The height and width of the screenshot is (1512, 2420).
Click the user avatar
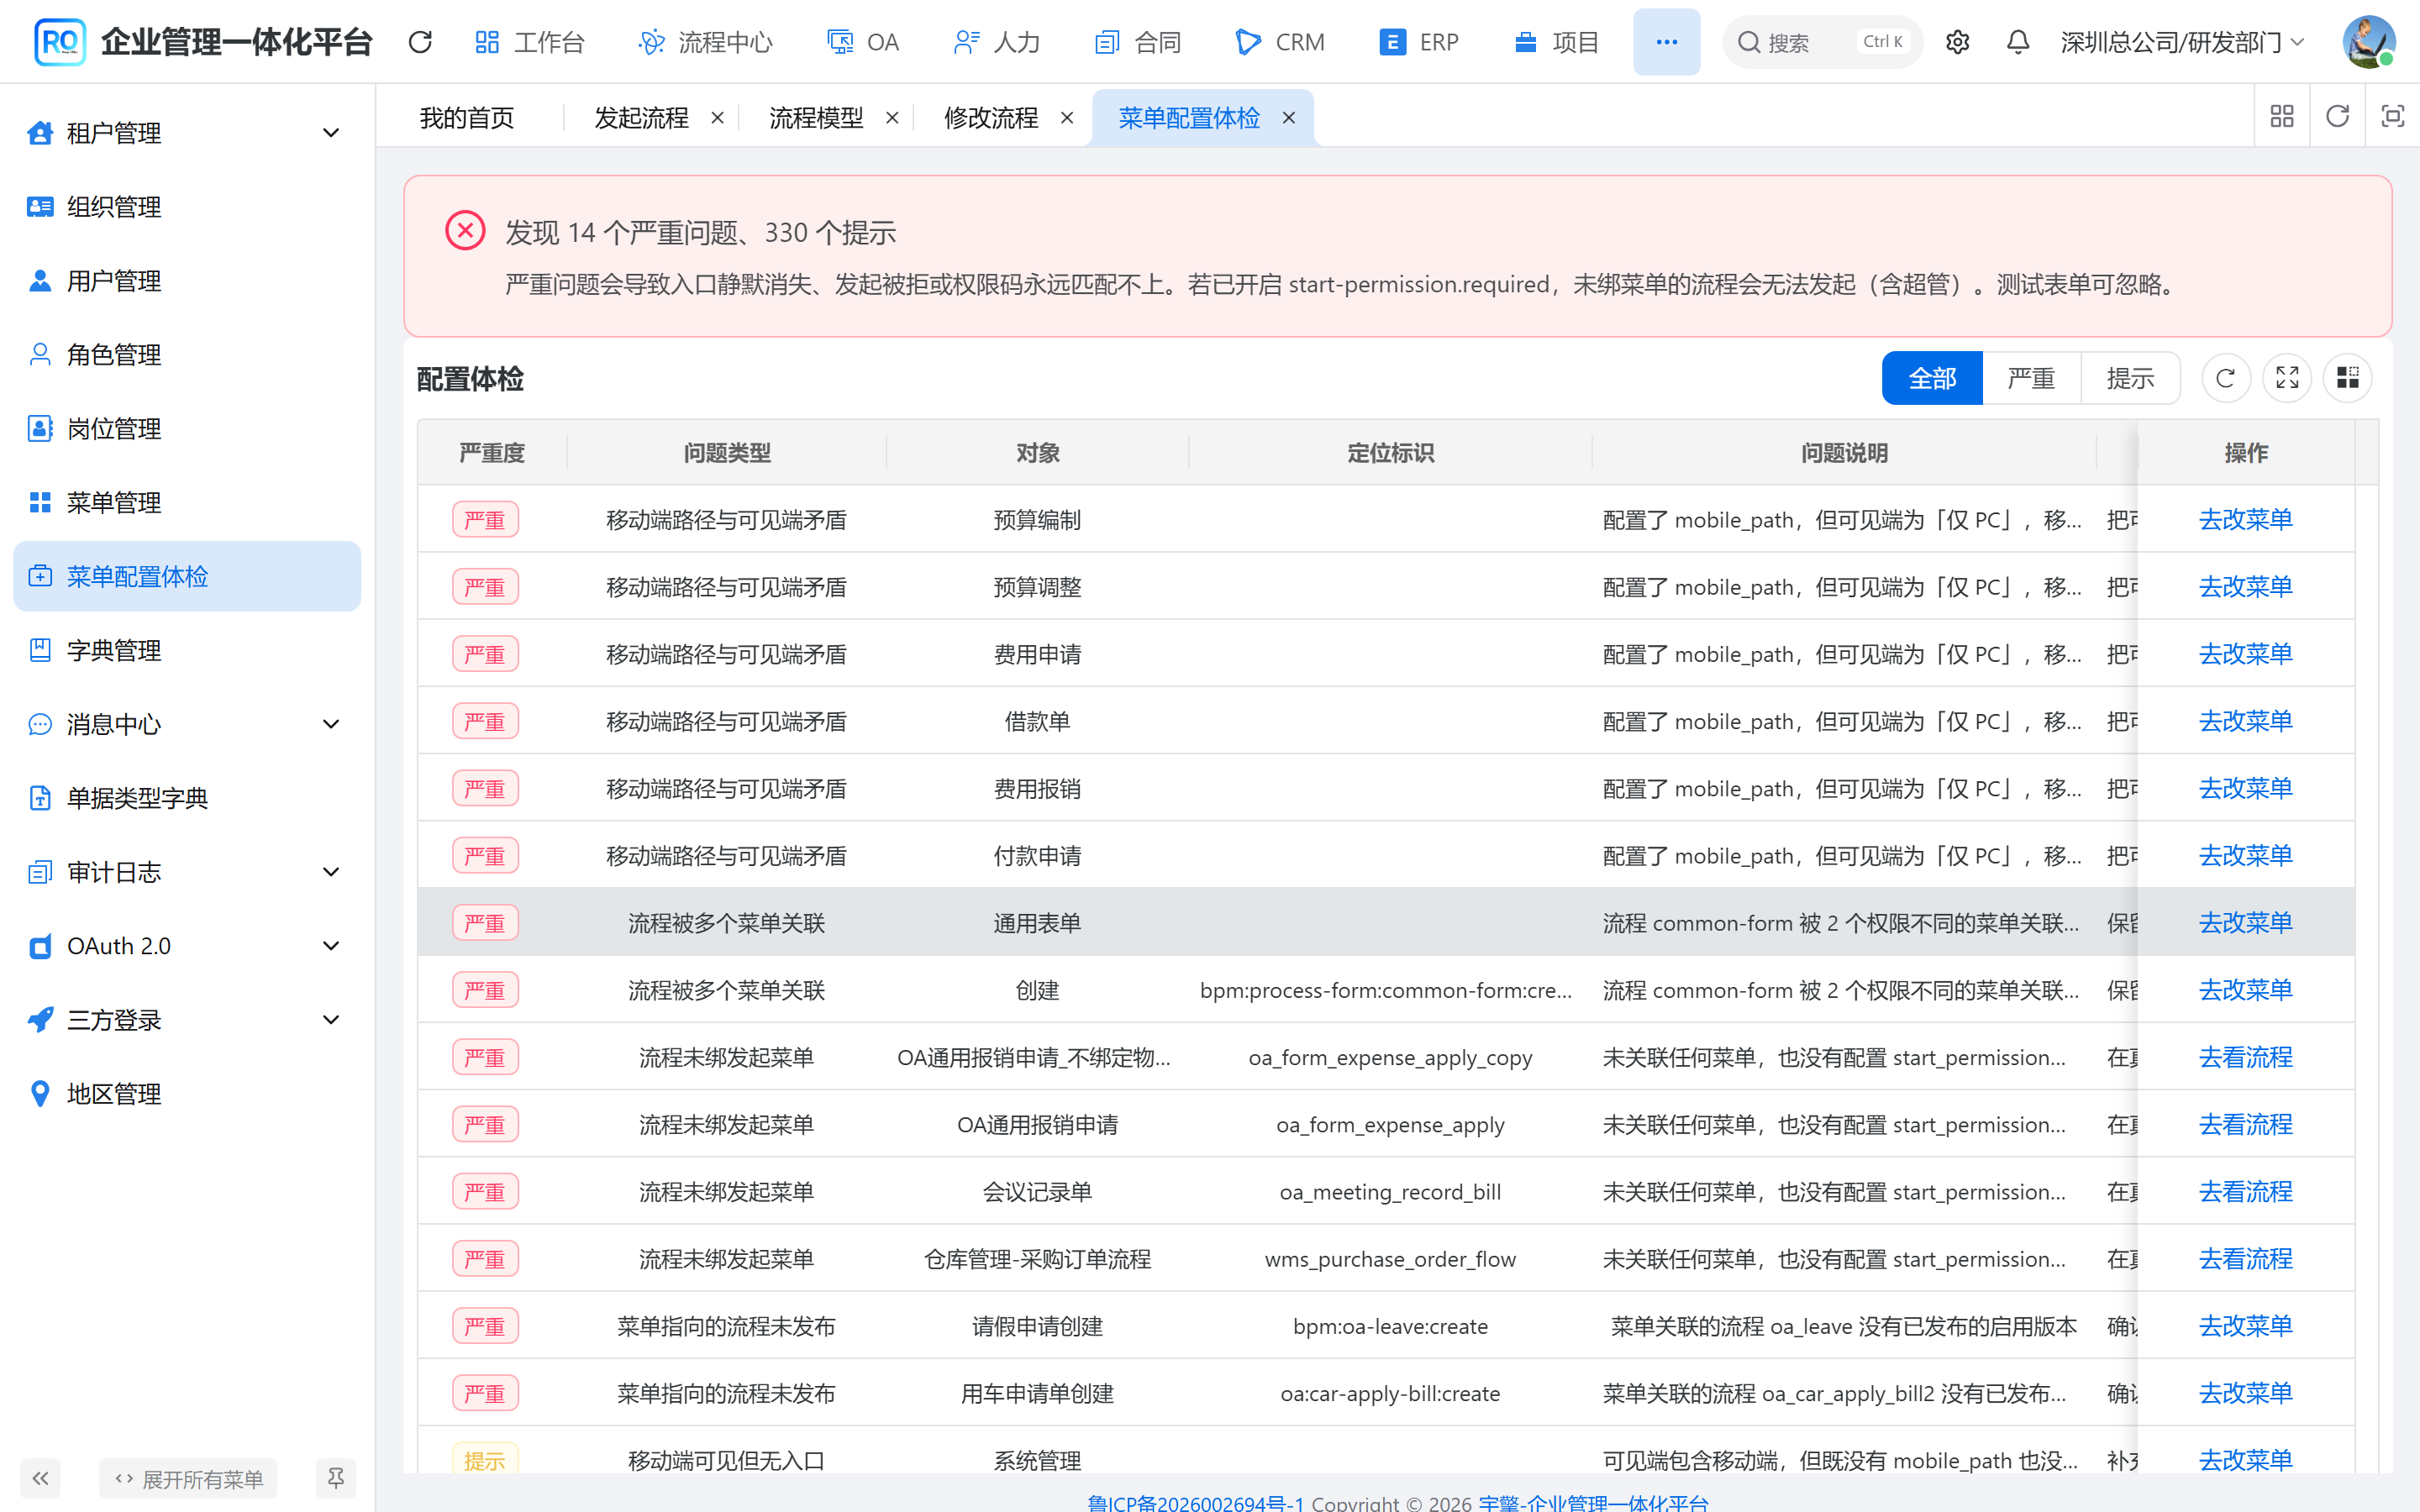(2368, 42)
